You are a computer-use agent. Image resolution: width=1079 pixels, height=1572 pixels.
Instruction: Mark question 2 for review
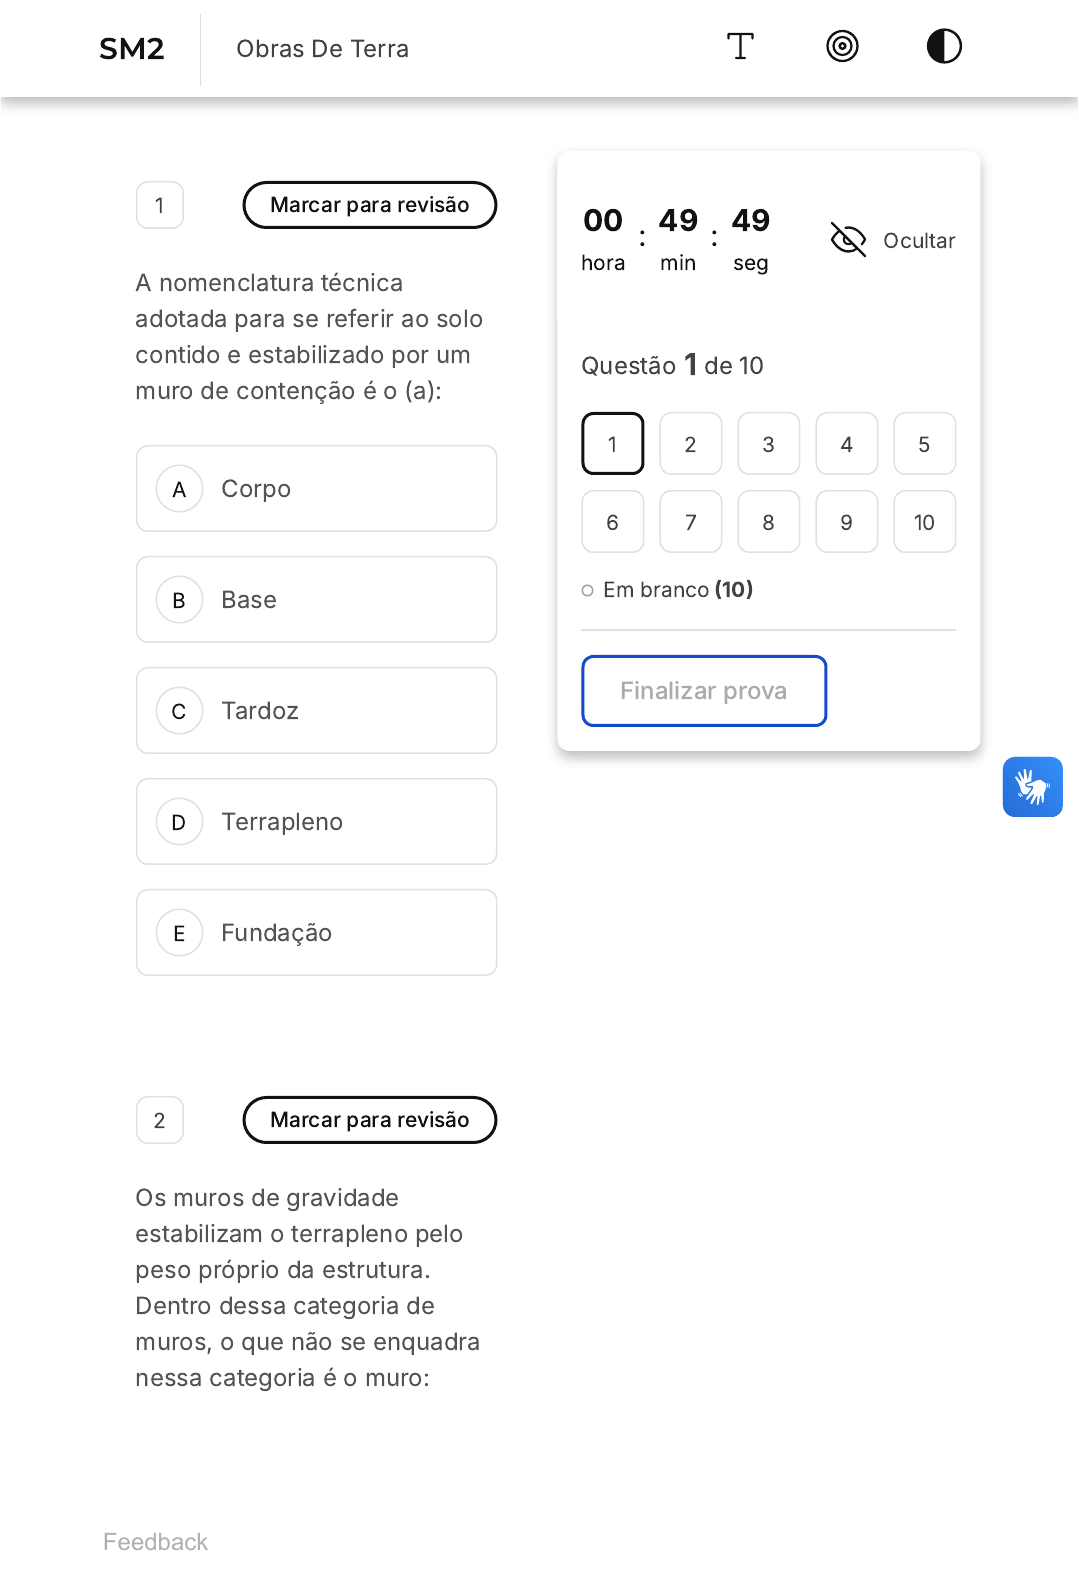click(x=369, y=1120)
